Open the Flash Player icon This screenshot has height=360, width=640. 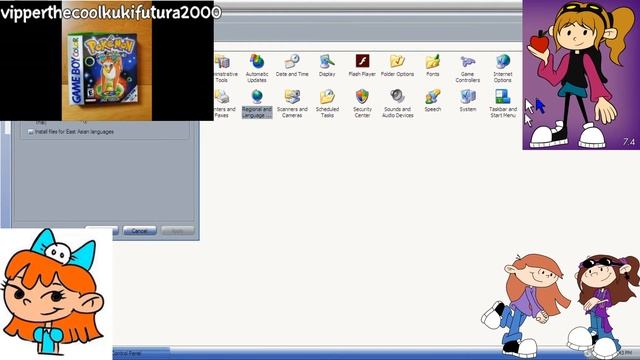pos(362,65)
